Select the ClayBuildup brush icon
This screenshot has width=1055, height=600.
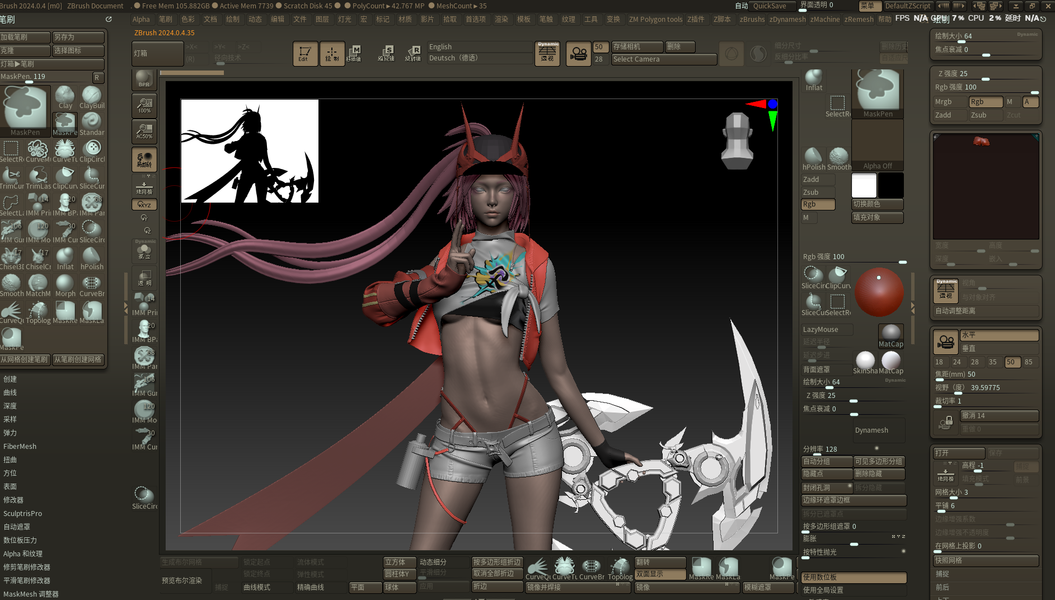coord(92,96)
